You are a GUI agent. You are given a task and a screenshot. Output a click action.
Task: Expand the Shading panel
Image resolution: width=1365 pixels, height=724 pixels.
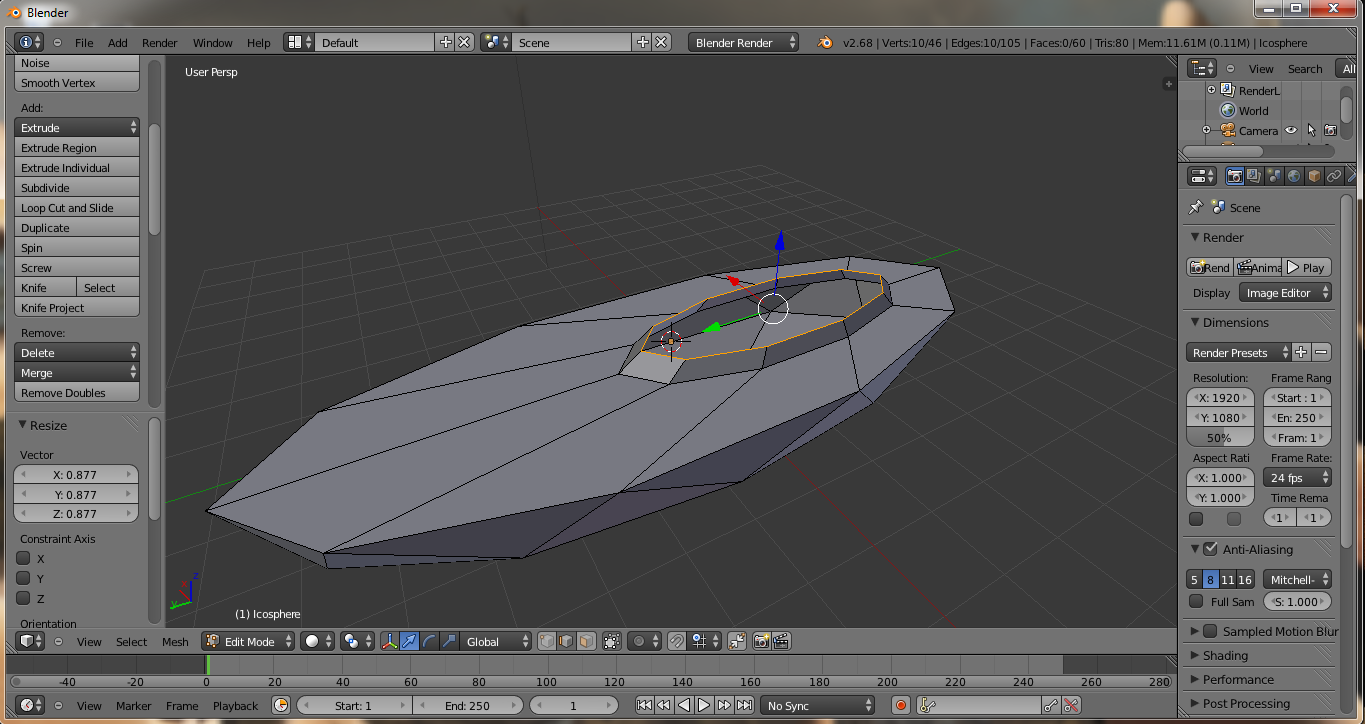pos(1225,655)
